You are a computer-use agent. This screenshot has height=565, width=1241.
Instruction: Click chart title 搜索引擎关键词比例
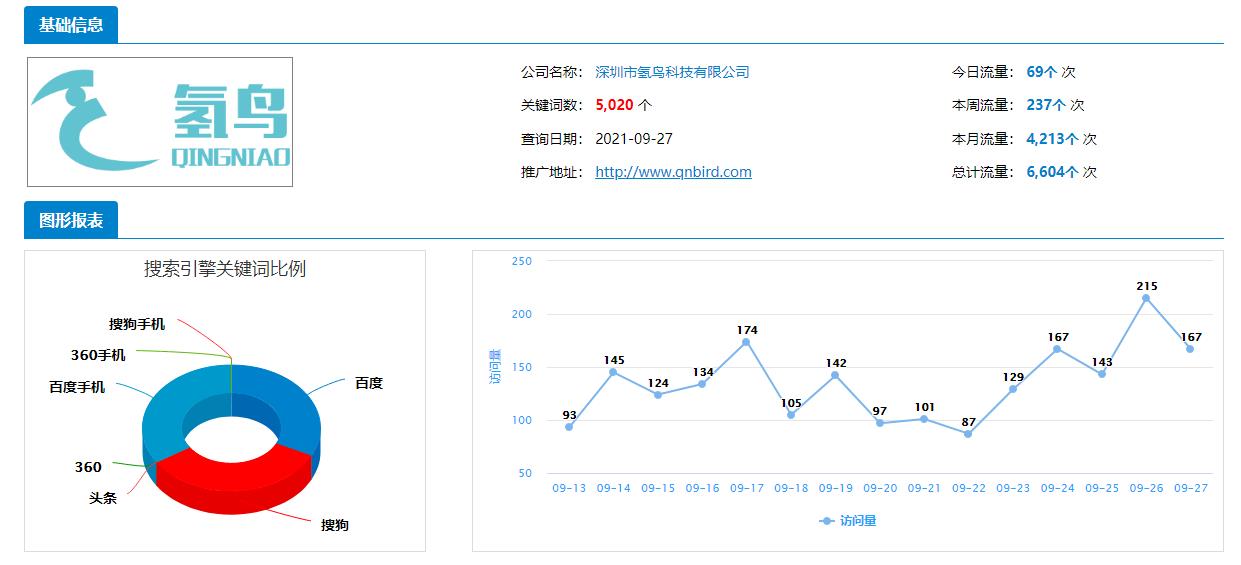225,269
